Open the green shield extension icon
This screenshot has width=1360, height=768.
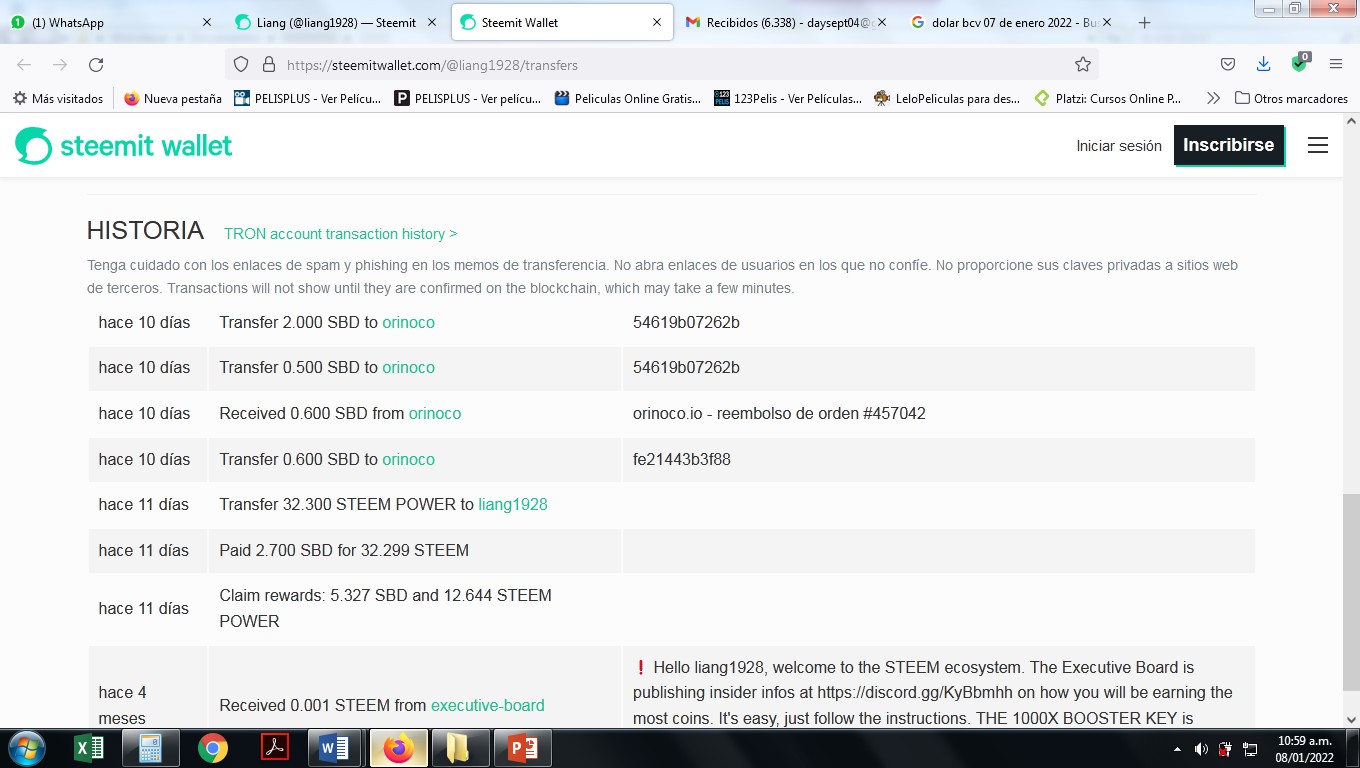[x=1300, y=62]
